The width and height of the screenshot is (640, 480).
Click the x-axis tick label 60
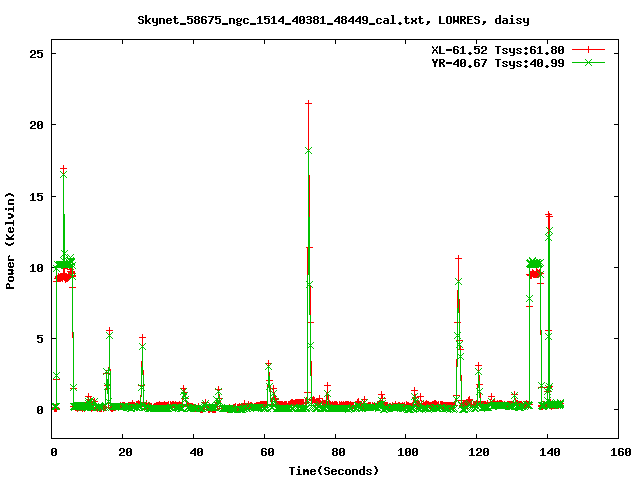coord(267,452)
